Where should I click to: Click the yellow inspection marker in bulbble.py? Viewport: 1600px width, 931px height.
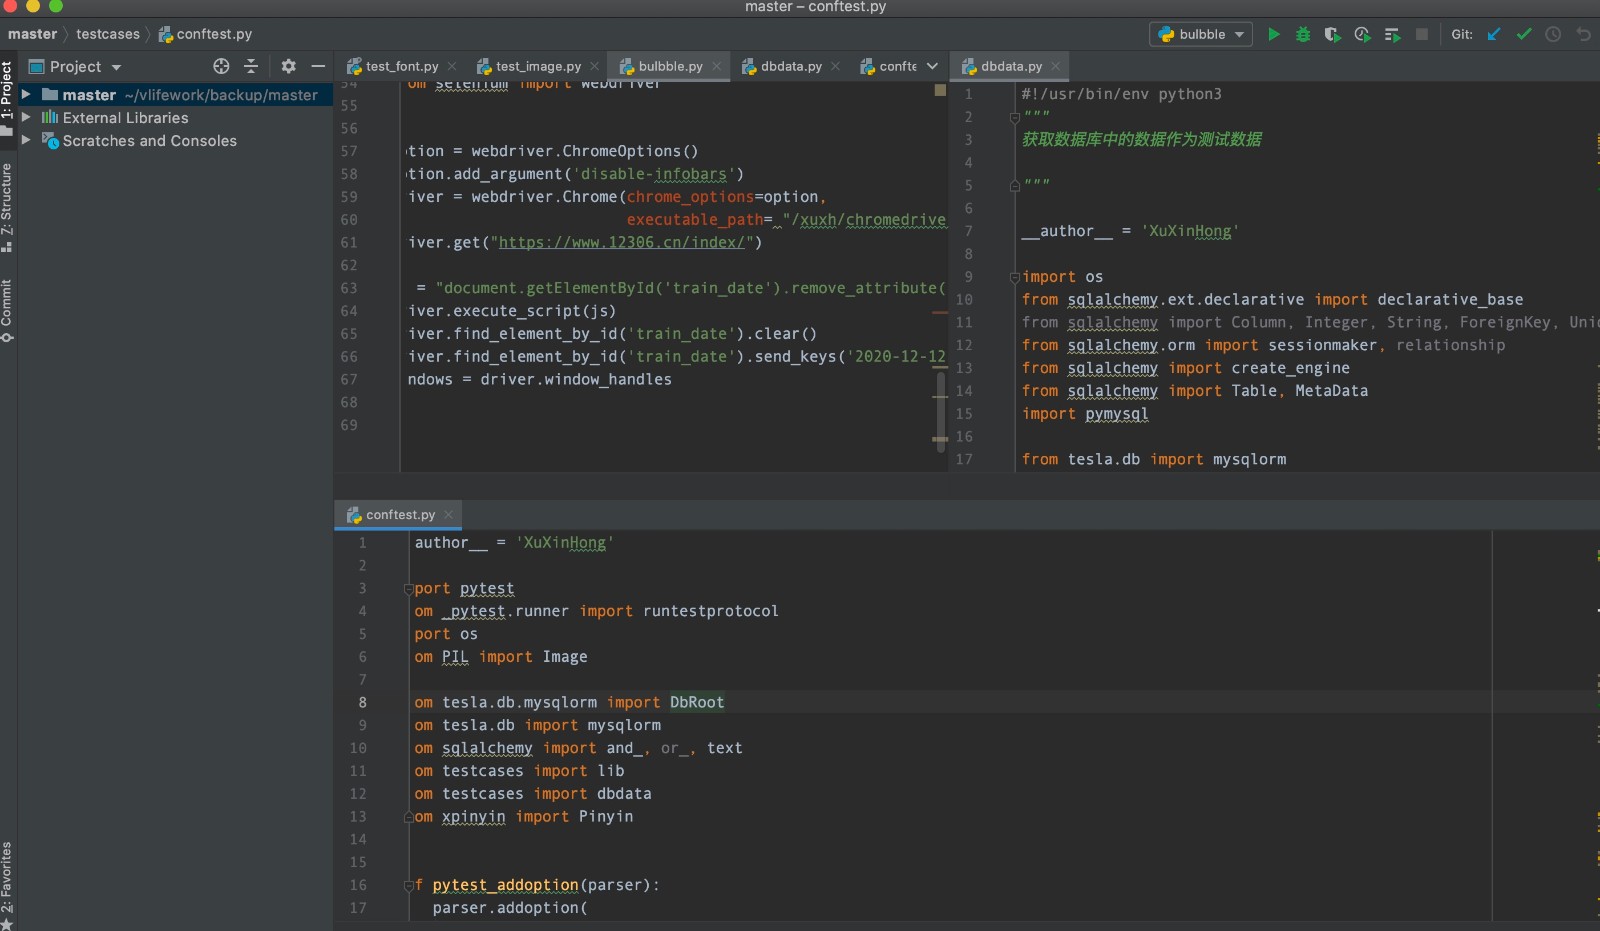(x=940, y=90)
